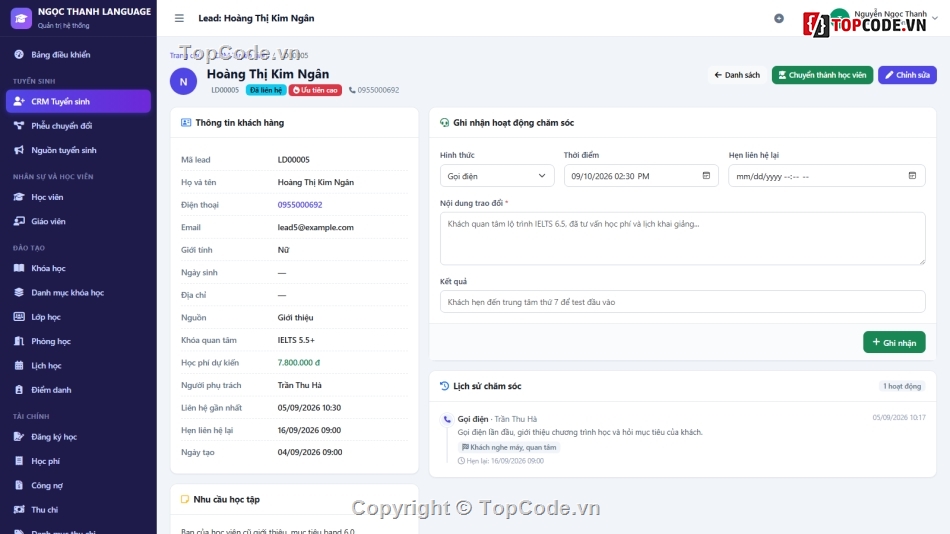Screen dimensions: 950x534
Task: Click the email lead5@example.com value
Action: tap(316, 227)
